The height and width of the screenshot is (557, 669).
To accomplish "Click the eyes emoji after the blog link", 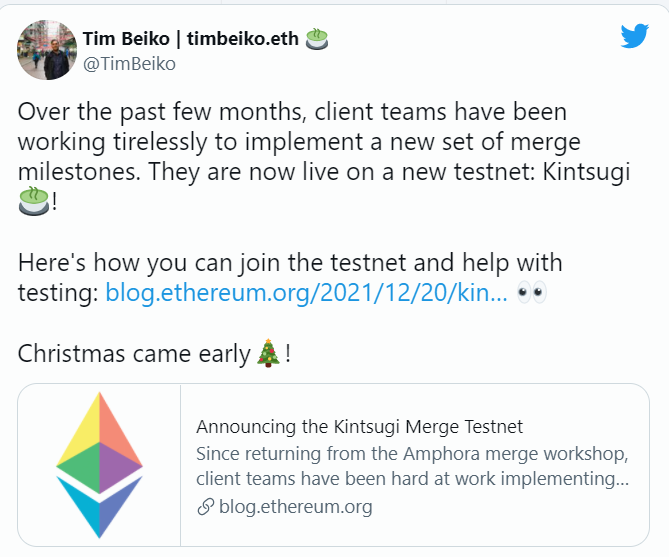I will click(x=532, y=293).
